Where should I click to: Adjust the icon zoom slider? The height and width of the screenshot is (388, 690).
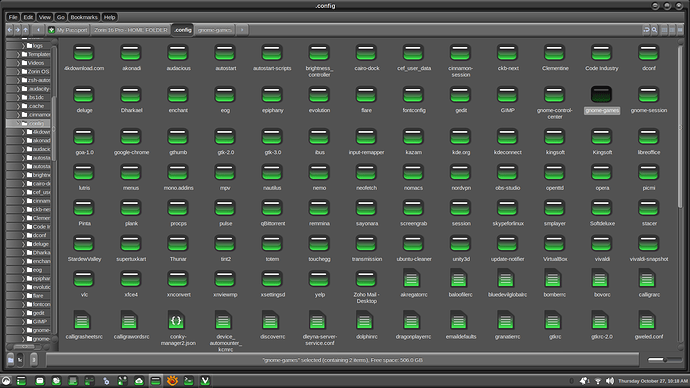[665, 360]
